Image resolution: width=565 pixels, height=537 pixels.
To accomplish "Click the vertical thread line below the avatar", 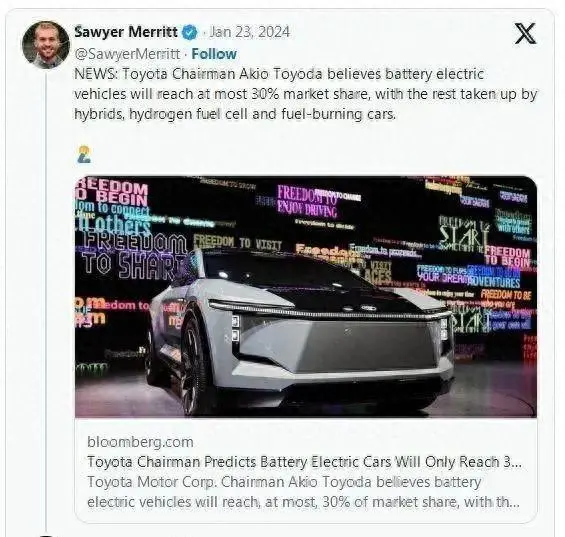I will point(46,301).
